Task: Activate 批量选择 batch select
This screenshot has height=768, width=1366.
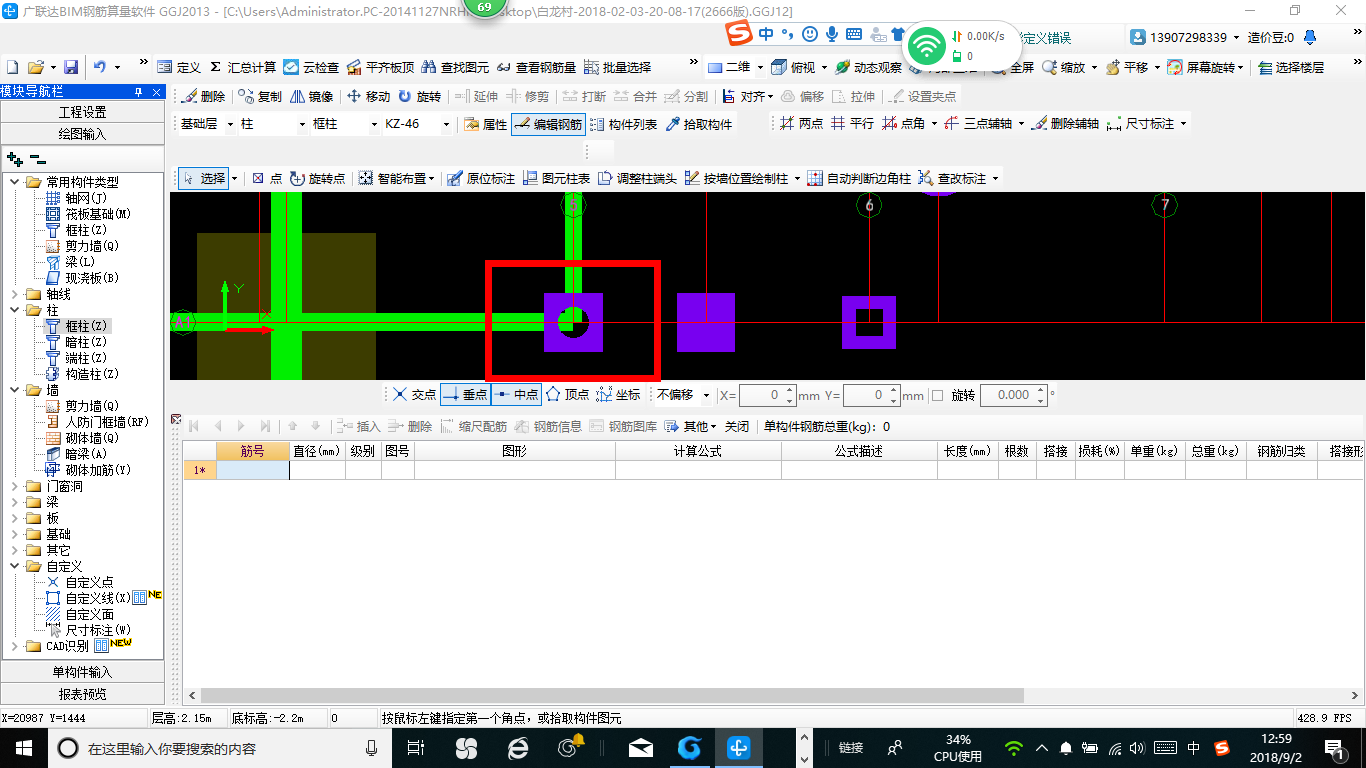Action: point(617,67)
